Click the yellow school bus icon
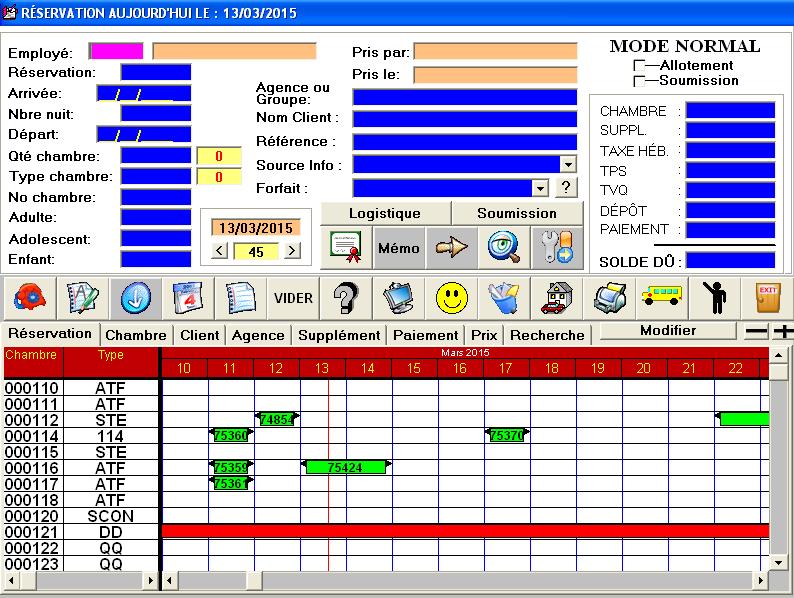Screen dimensions: 794x598 pos(662,298)
